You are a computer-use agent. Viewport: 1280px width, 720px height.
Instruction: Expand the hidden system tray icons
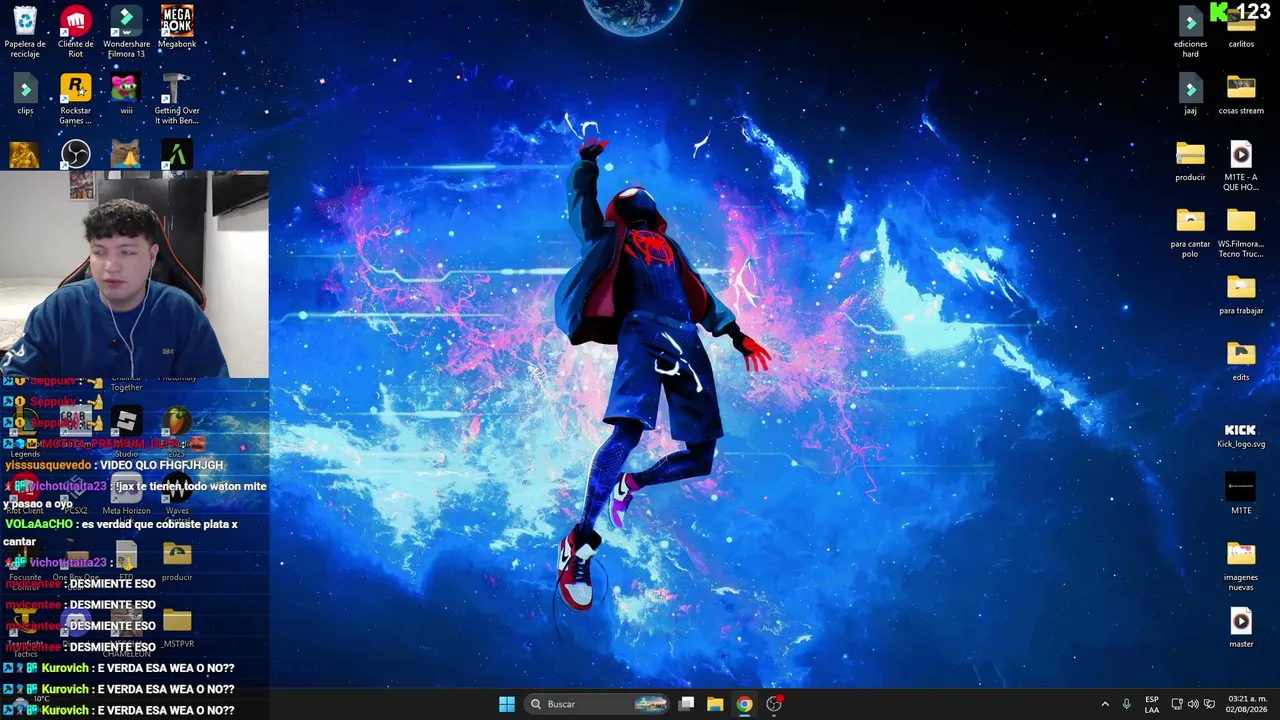point(1105,704)
